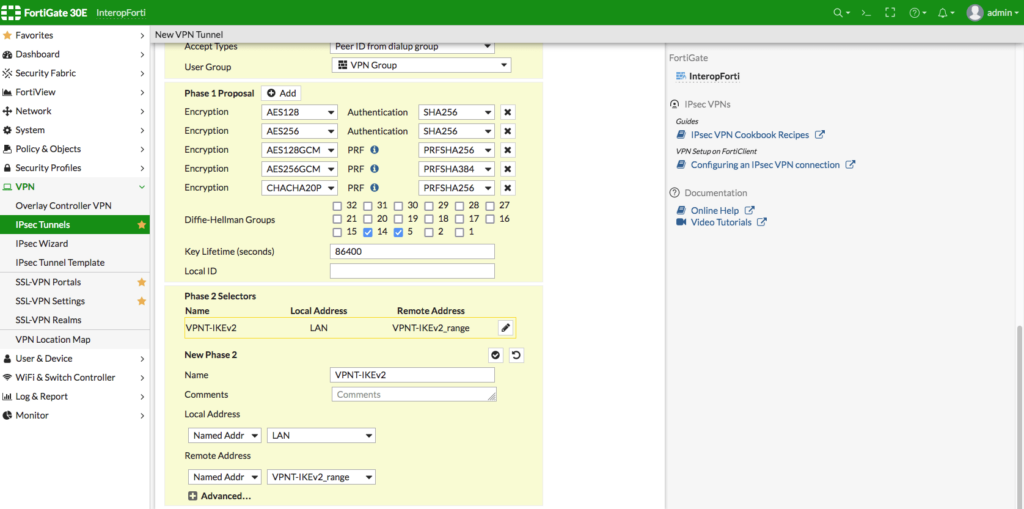Check Diffie-Hellman group 15
Viewport: 1024px width, 509px height.
coord(337,232)
